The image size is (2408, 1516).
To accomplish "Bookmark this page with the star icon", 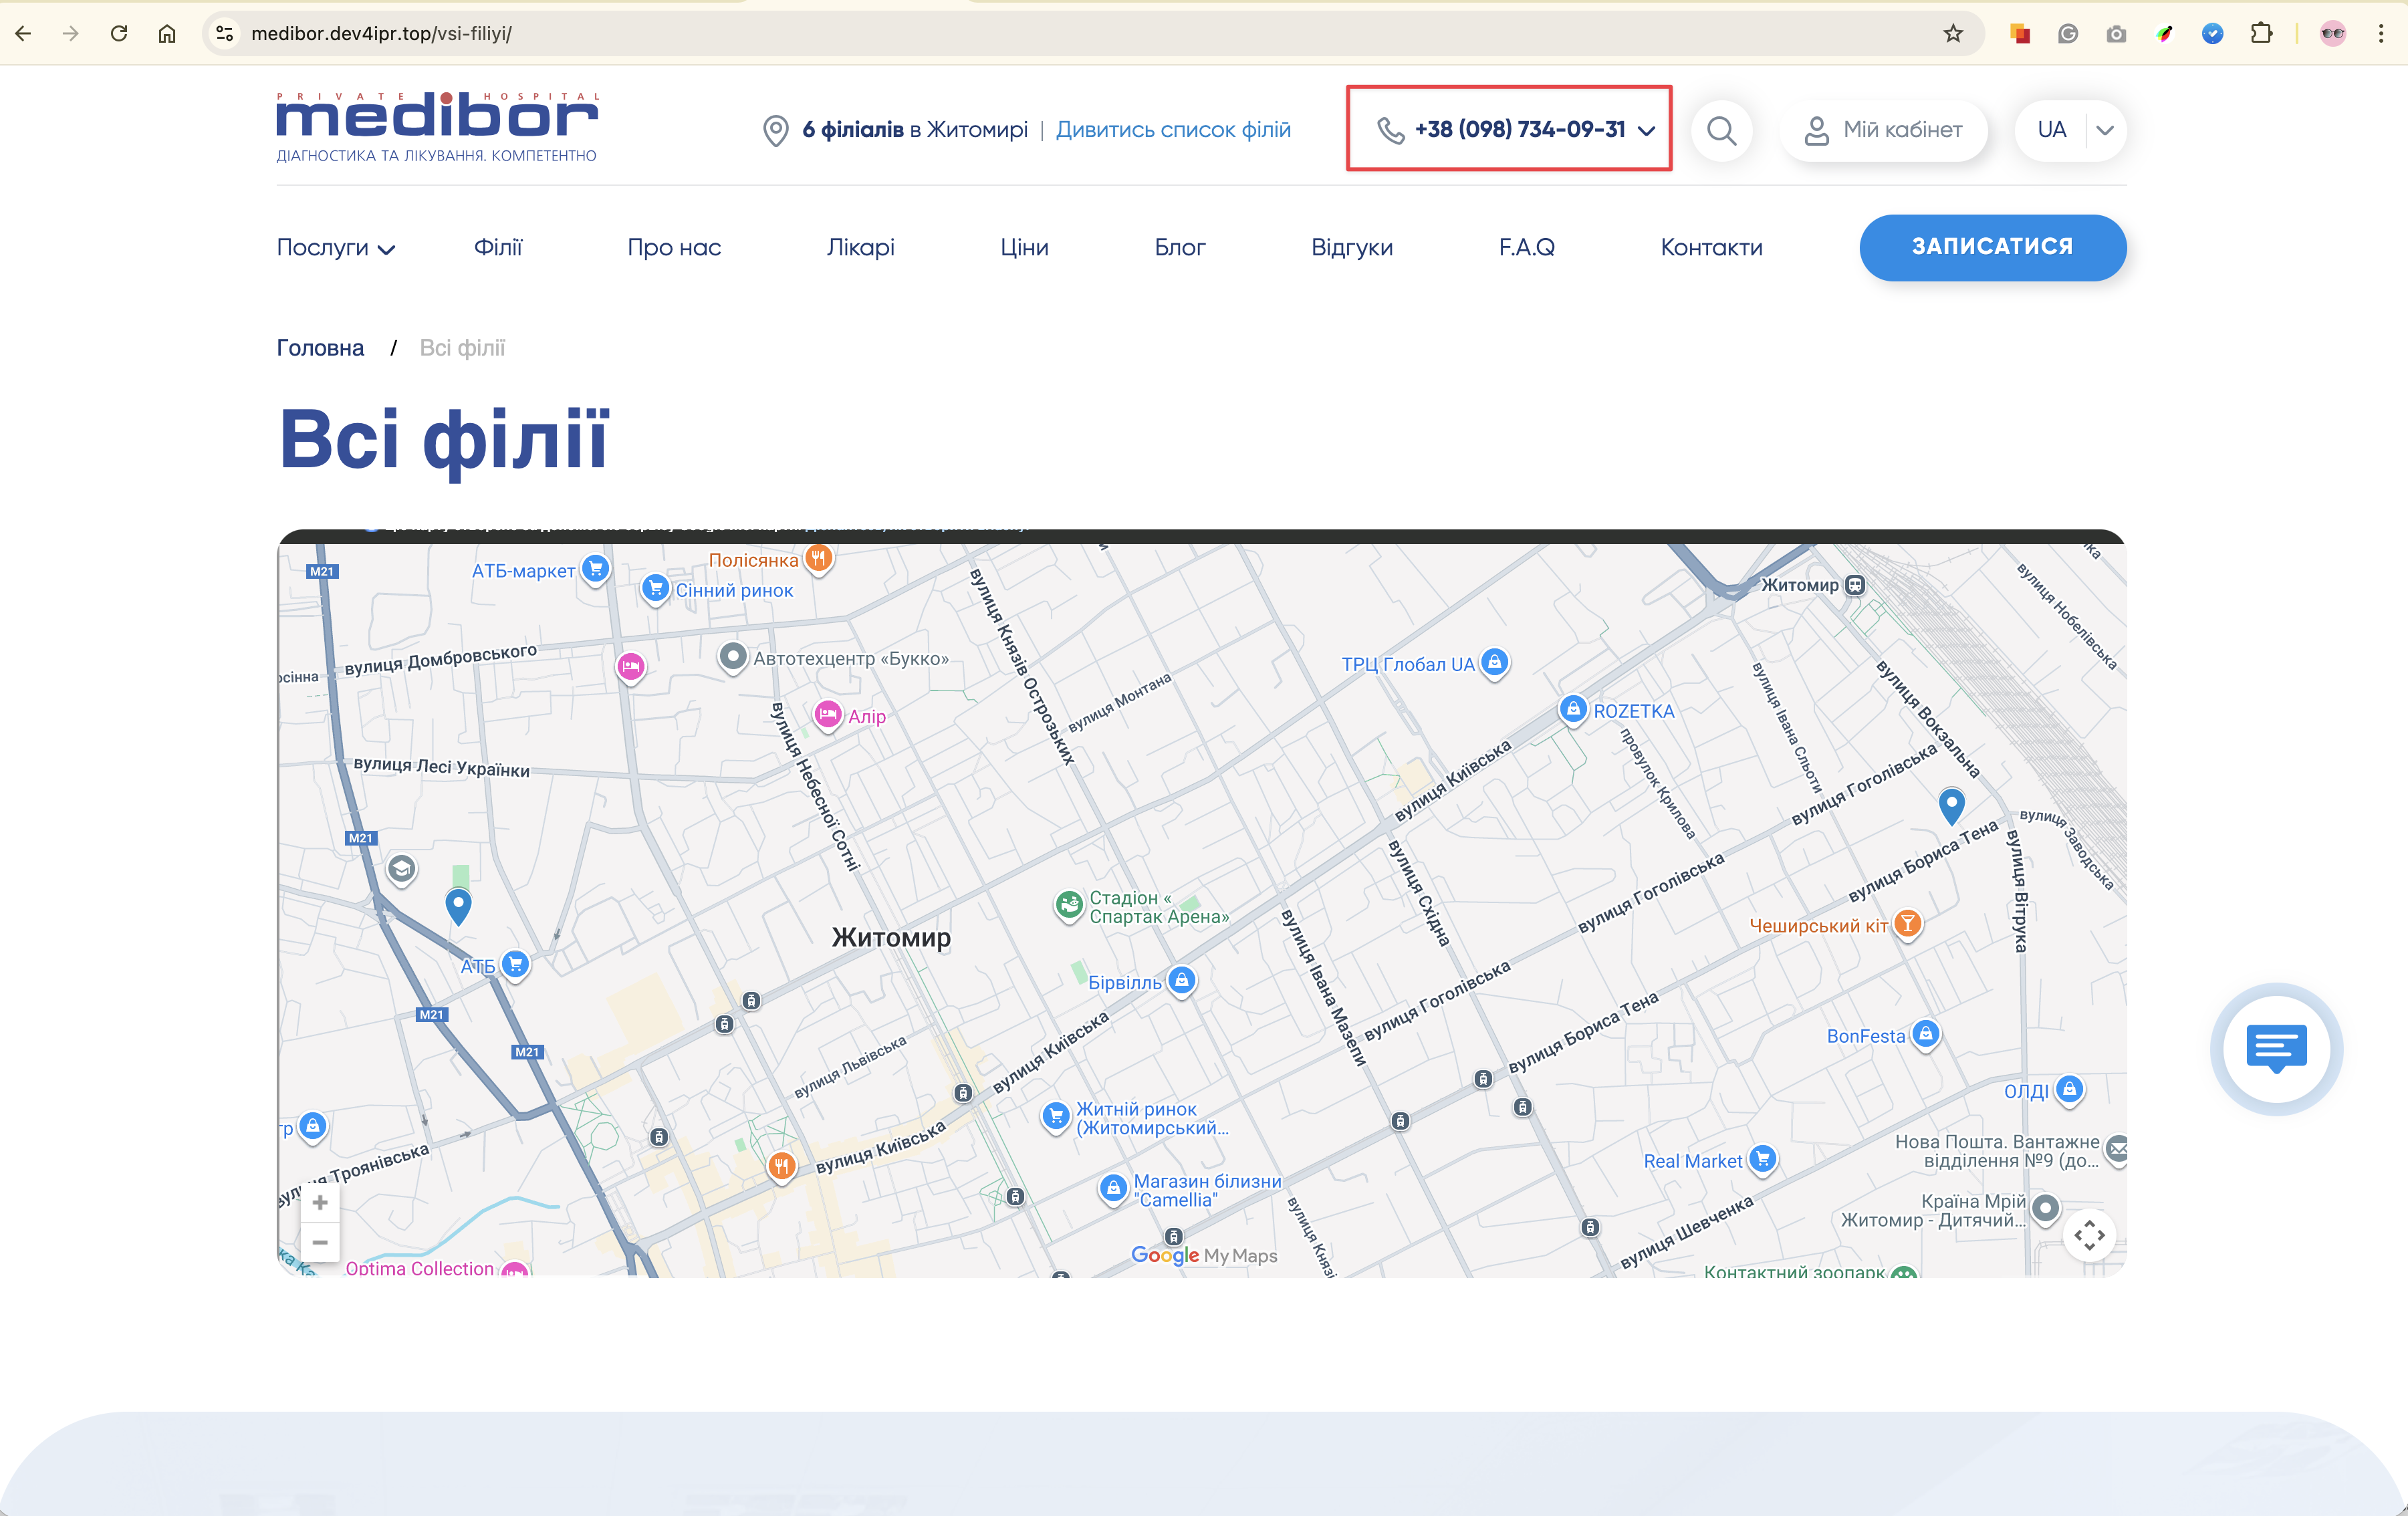I will (1953, 34).
